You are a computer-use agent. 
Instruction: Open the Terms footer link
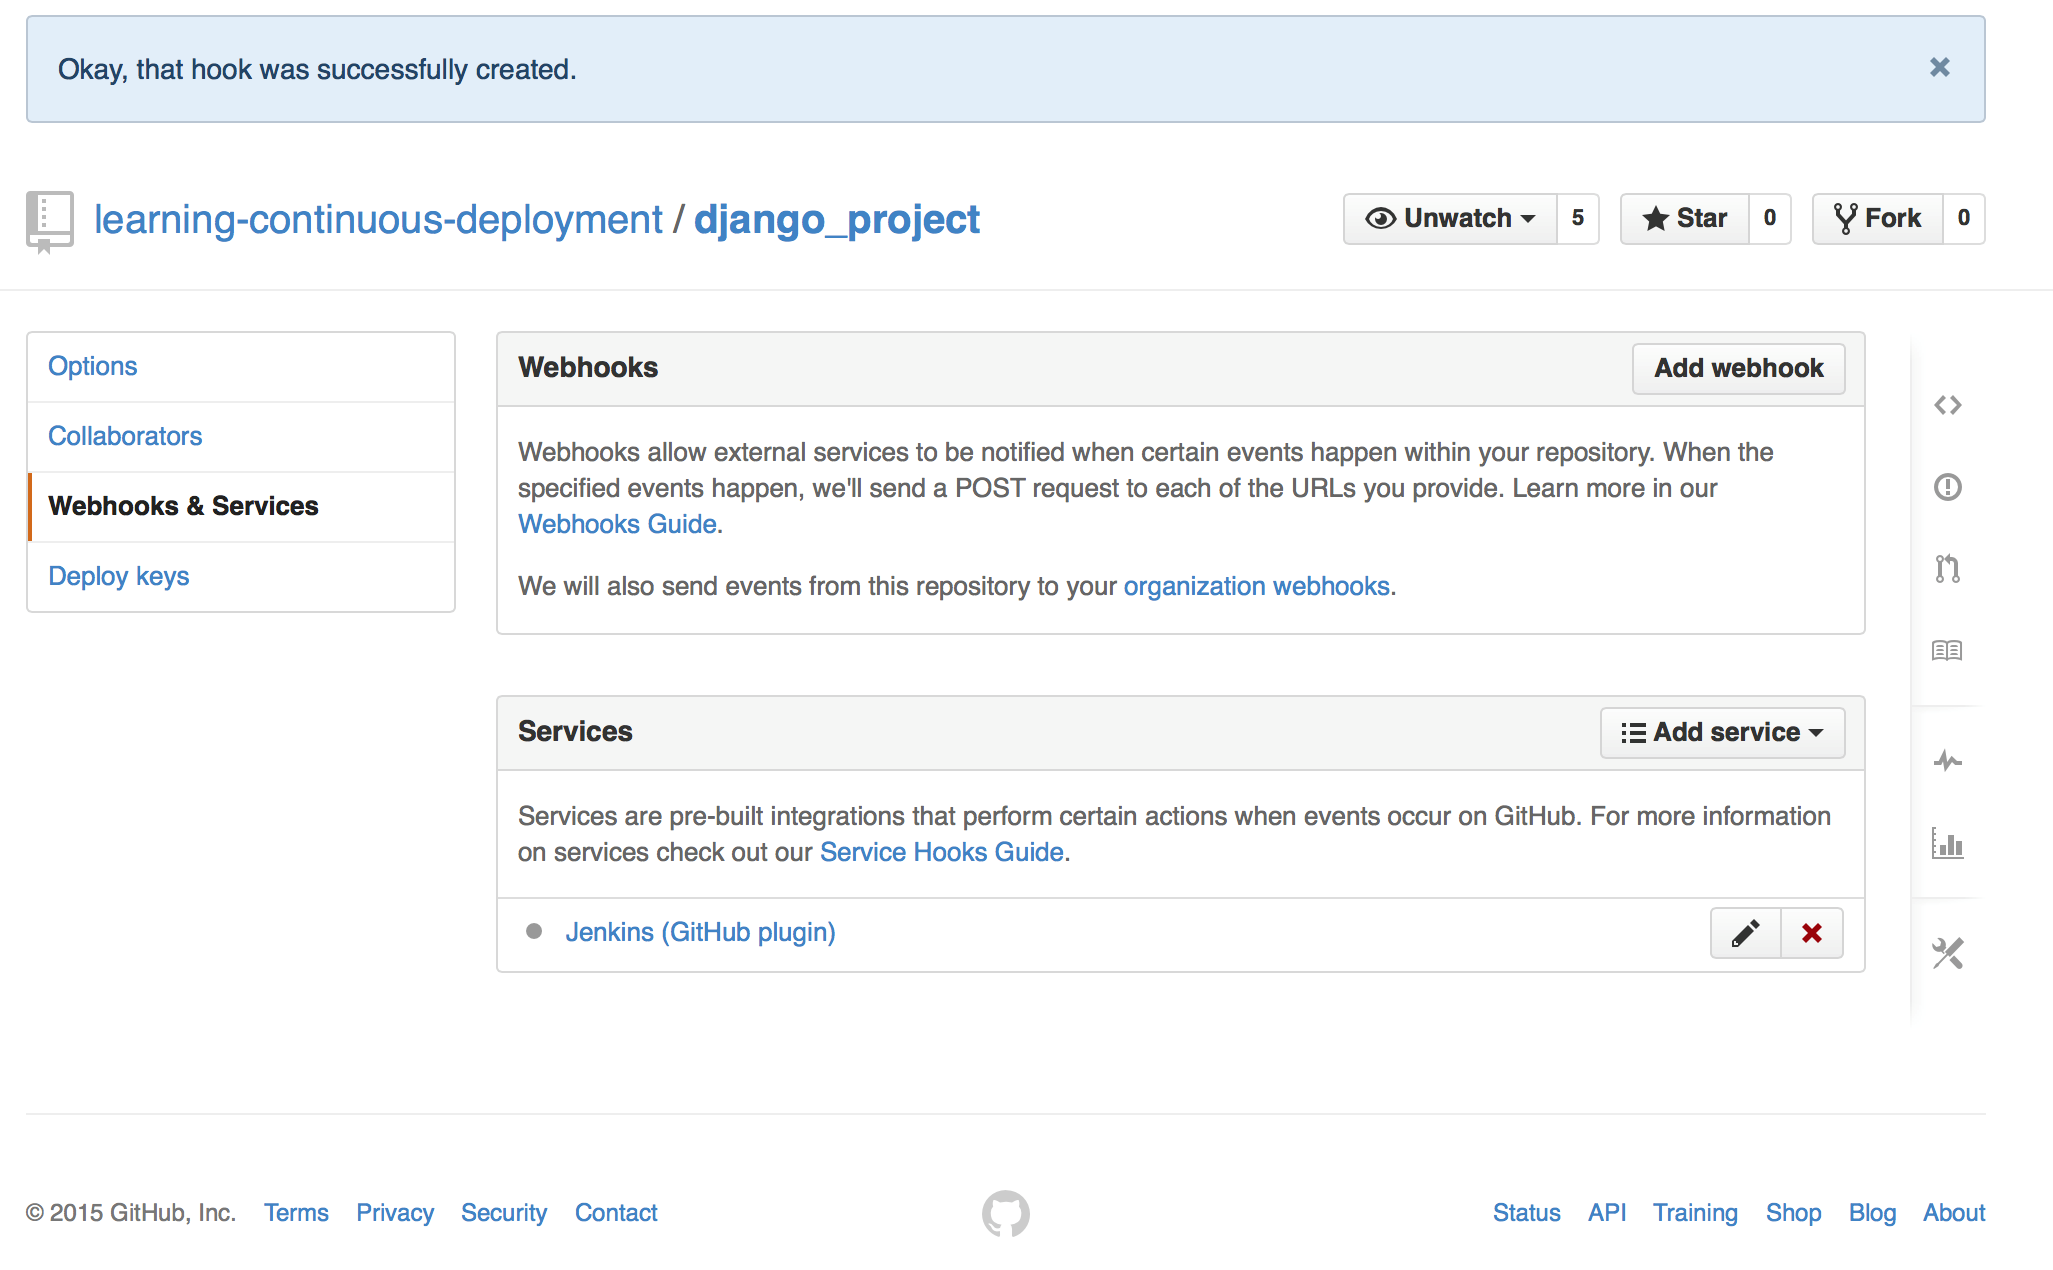click(x=296, y=1213)
